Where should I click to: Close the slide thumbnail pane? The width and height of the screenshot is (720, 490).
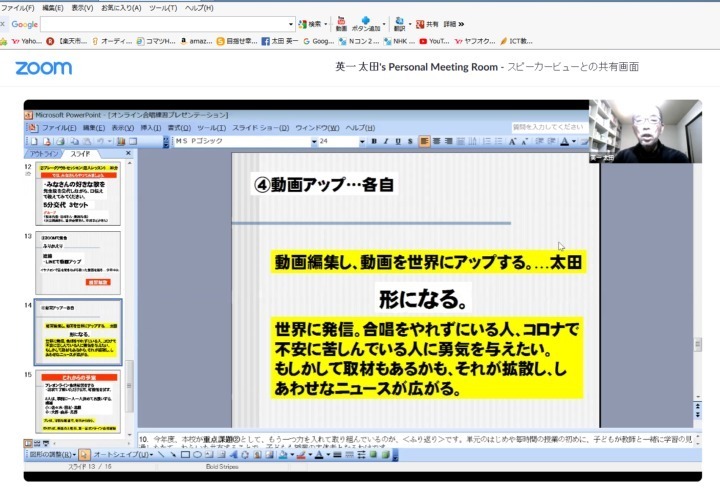[128, 153]
